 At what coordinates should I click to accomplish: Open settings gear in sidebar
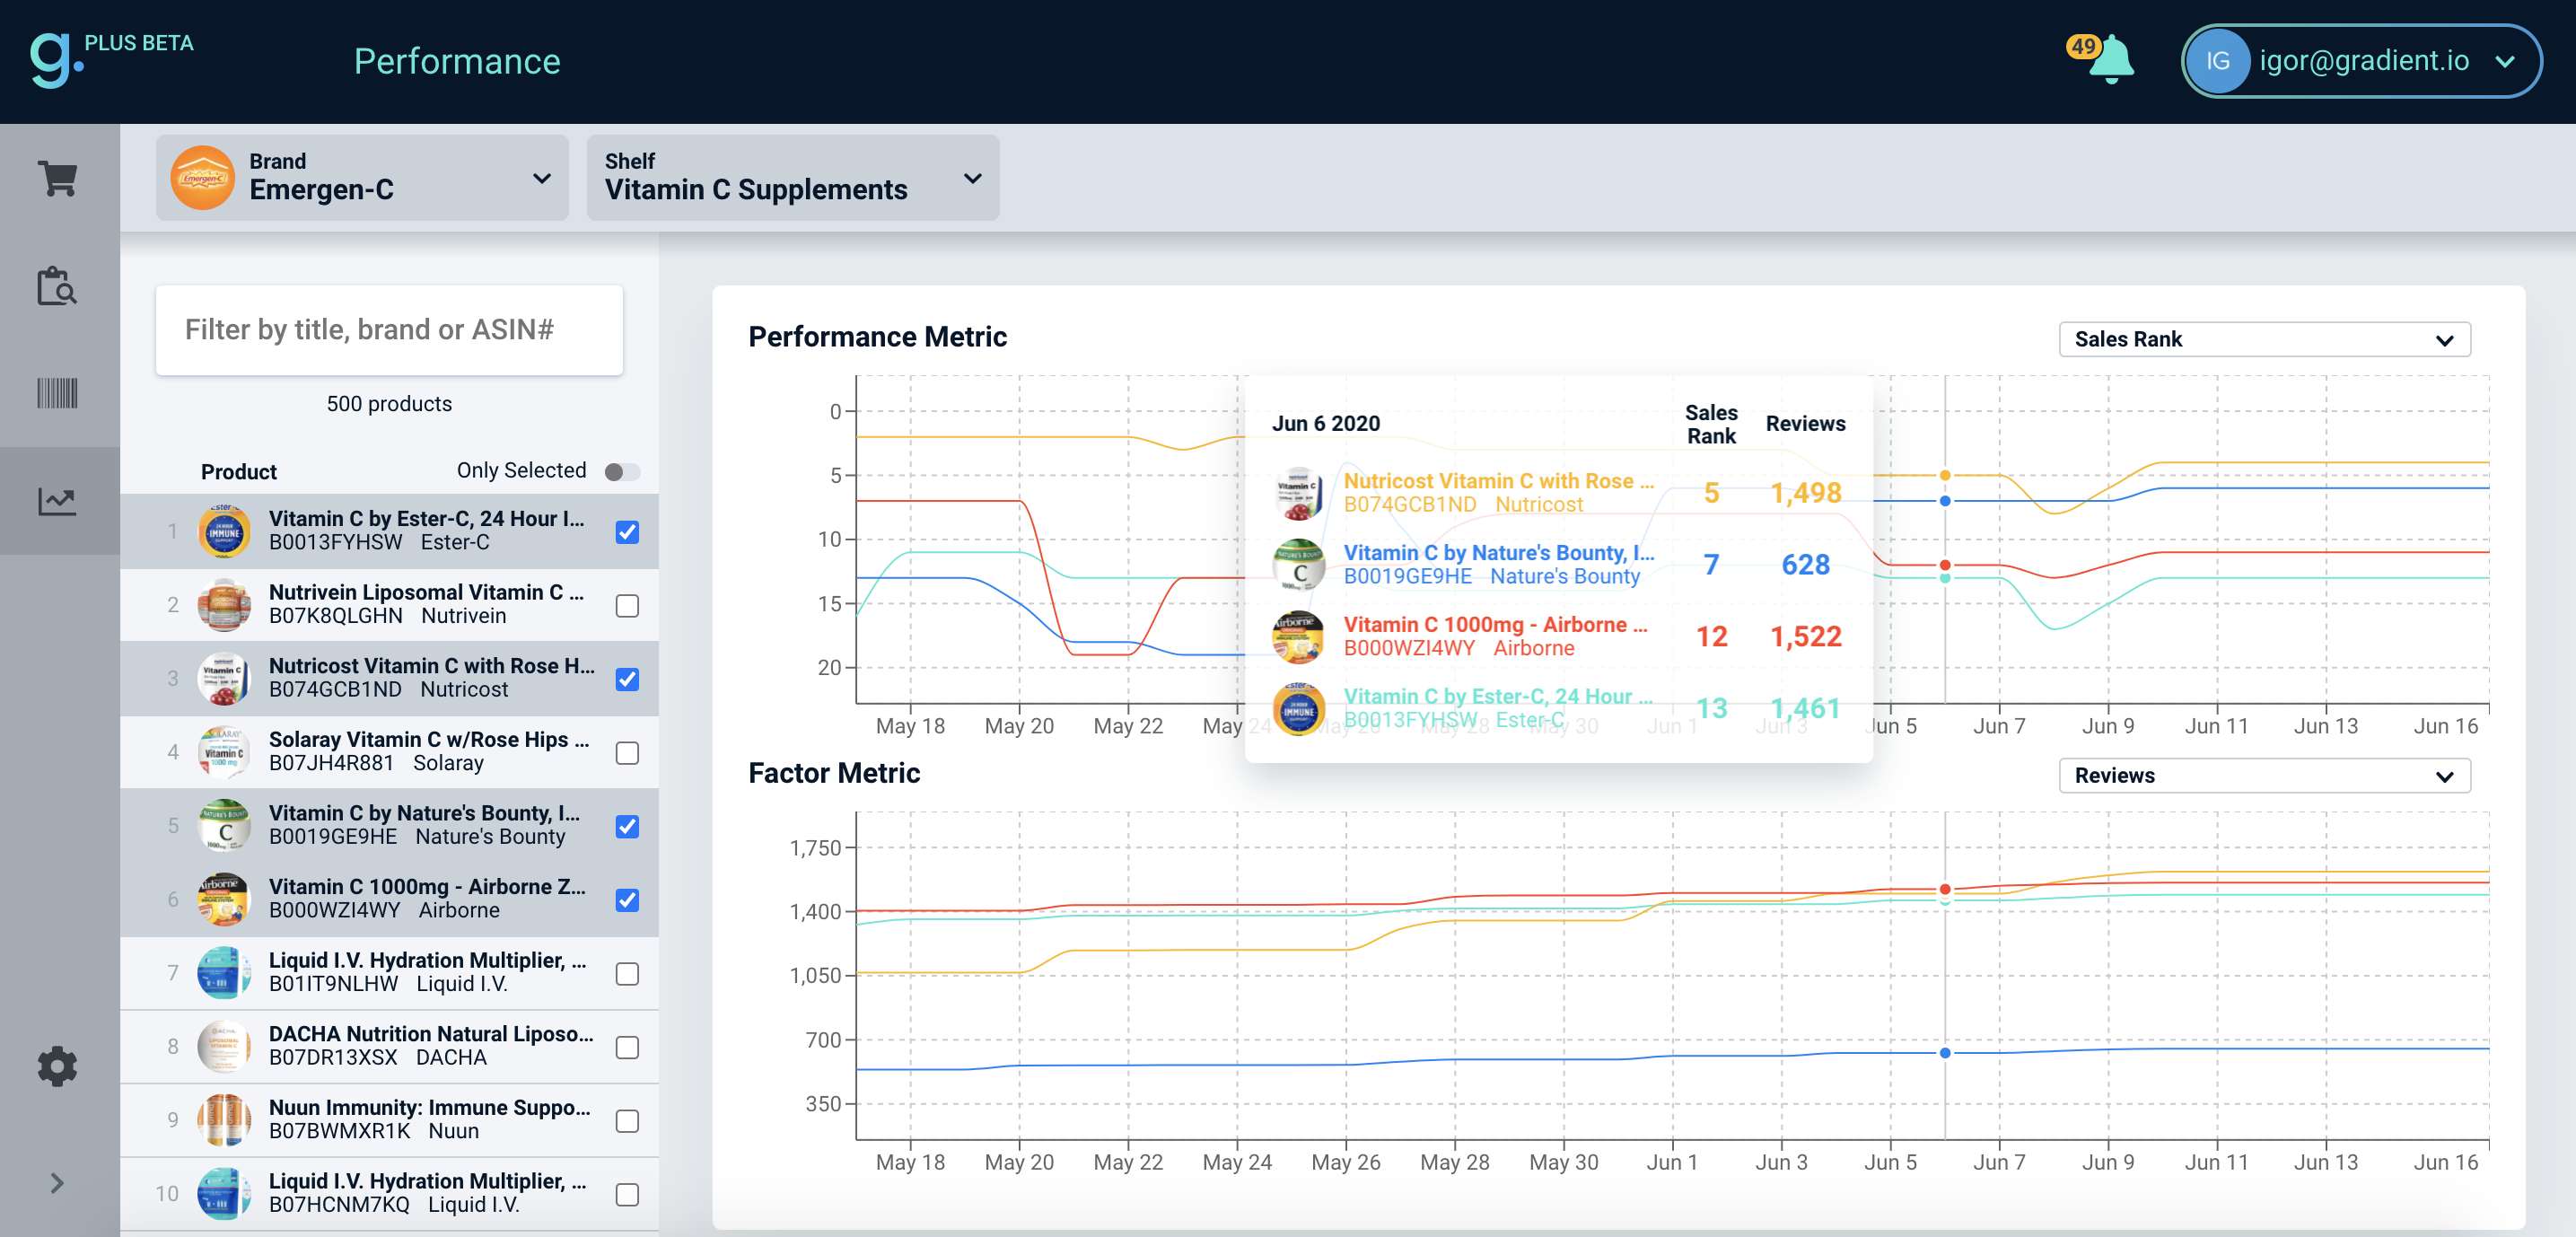coord(58,1066)
